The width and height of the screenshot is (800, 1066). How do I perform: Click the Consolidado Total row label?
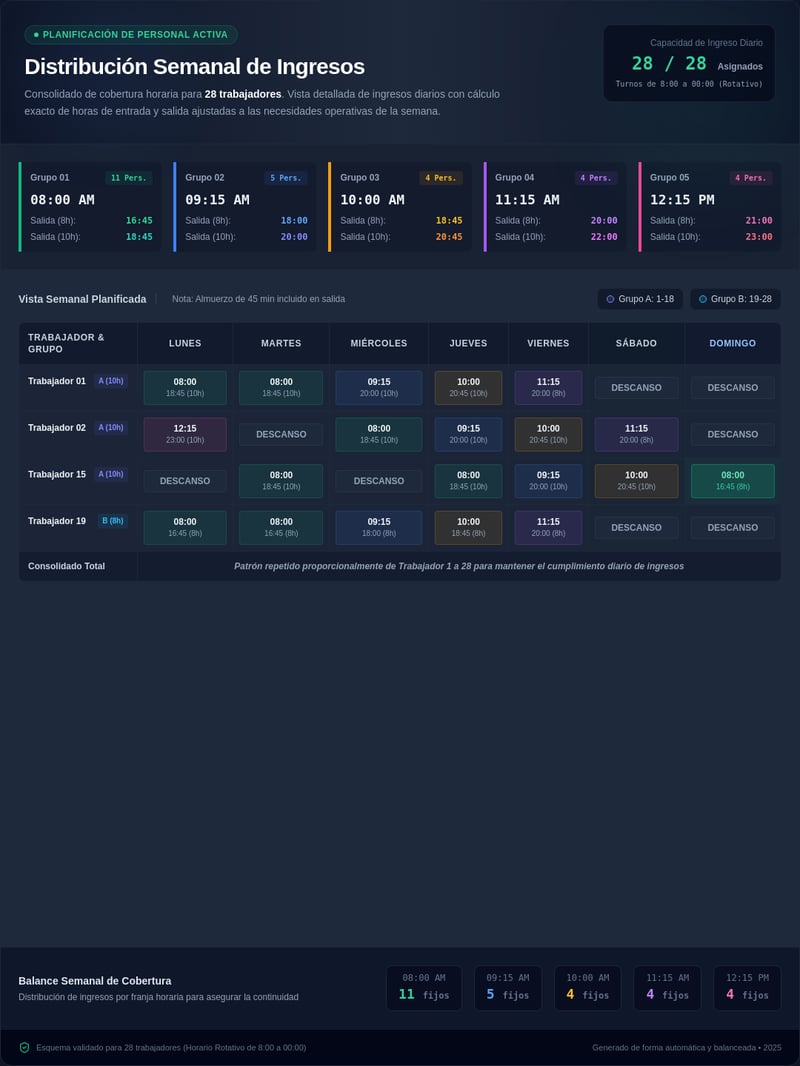coord(67,566)
